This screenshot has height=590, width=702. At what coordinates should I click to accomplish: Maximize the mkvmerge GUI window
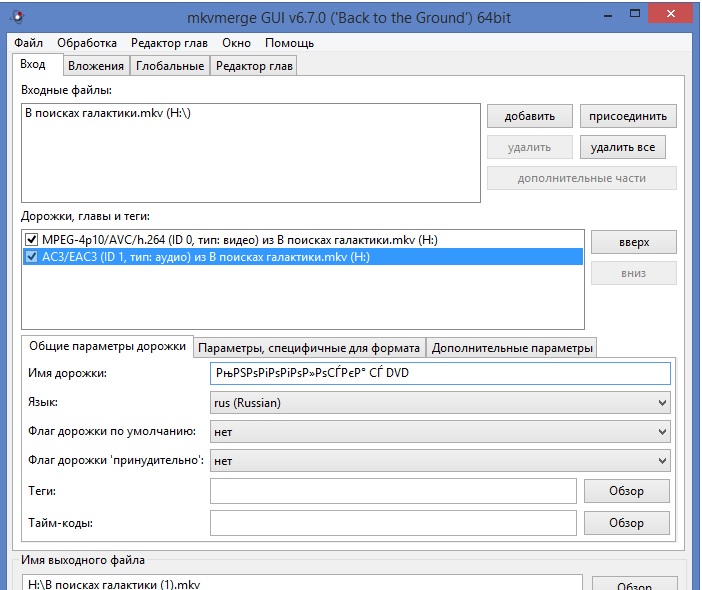(x=635, y=14)
